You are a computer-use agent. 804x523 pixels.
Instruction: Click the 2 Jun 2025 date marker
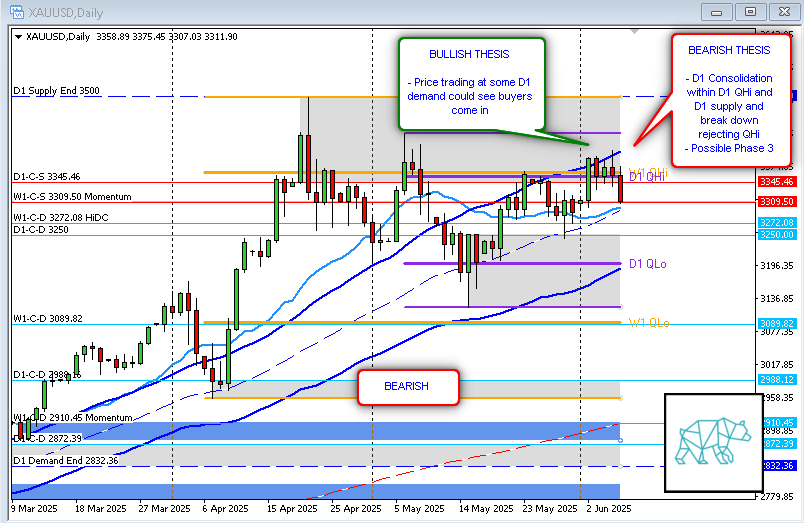[x=607, y=508]
